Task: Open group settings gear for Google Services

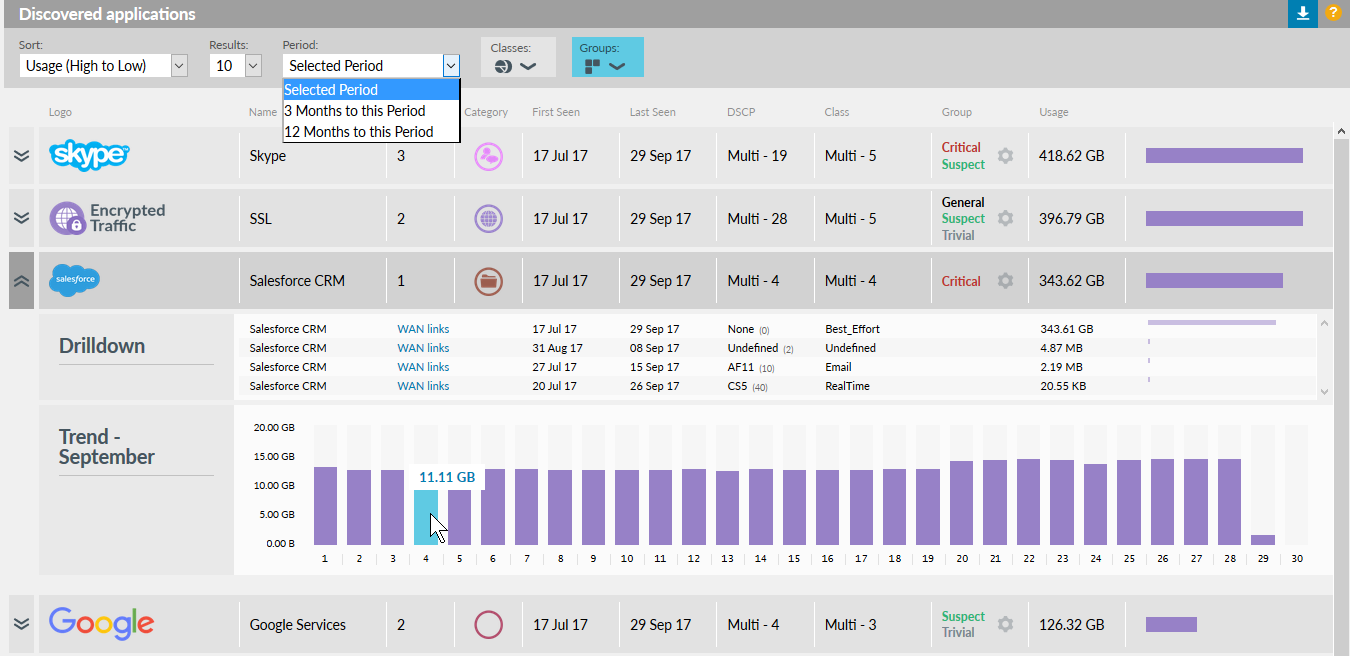Action: 1005,624
